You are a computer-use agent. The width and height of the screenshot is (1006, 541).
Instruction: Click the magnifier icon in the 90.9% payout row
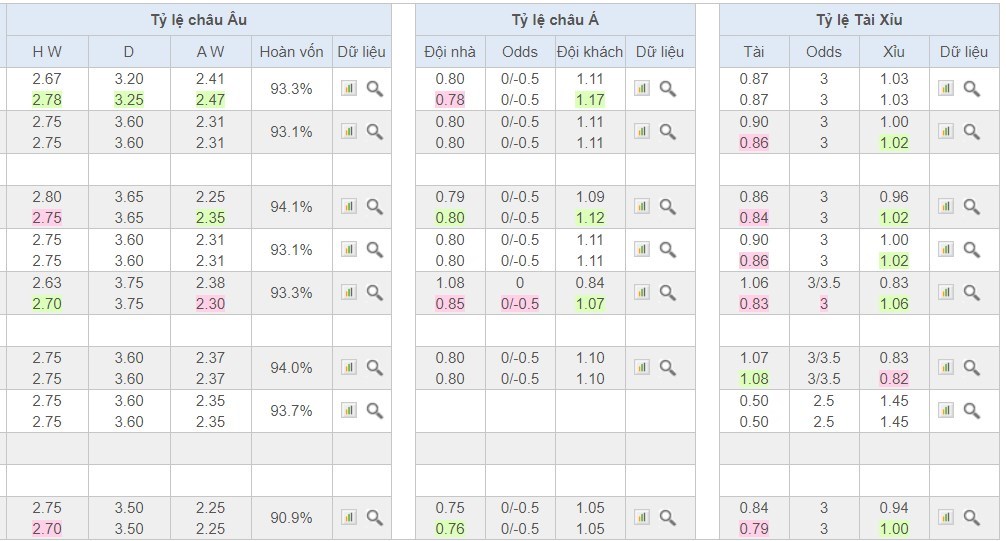[374, 518]
